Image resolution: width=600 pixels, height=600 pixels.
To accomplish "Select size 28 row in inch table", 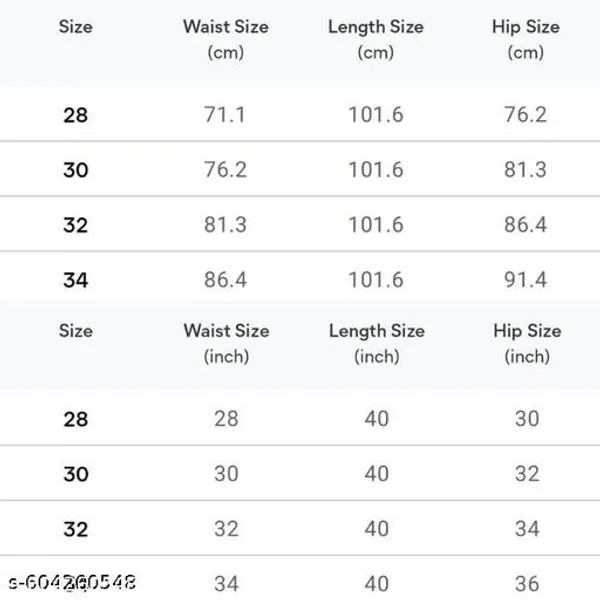I will click(300, 418).
